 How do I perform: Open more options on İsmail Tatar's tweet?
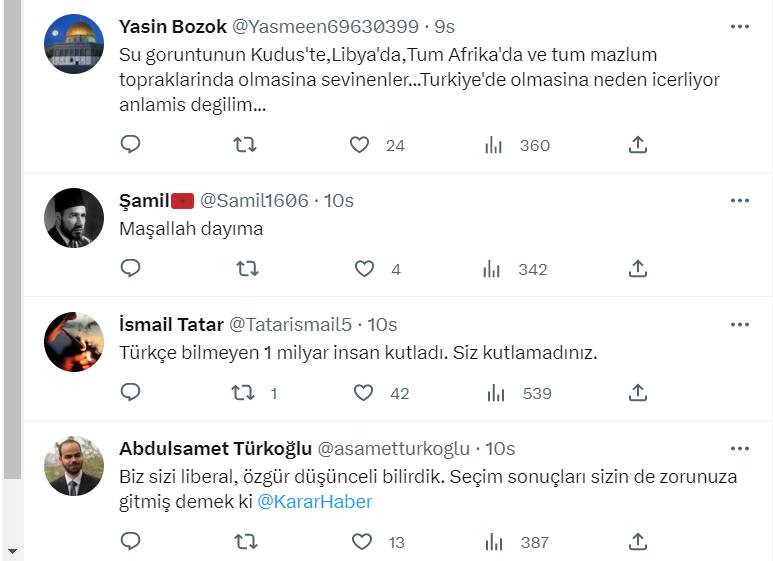740,324
